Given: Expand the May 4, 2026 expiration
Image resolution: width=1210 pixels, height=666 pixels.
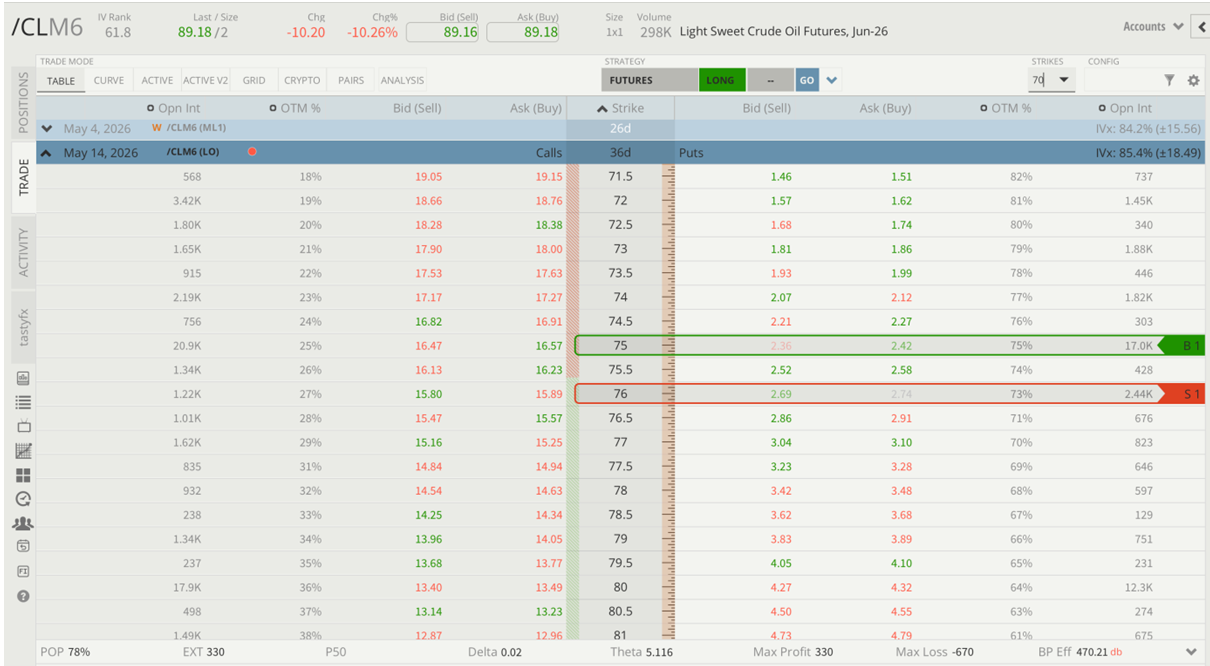Looking at the screenshot, I should point(47,128).
